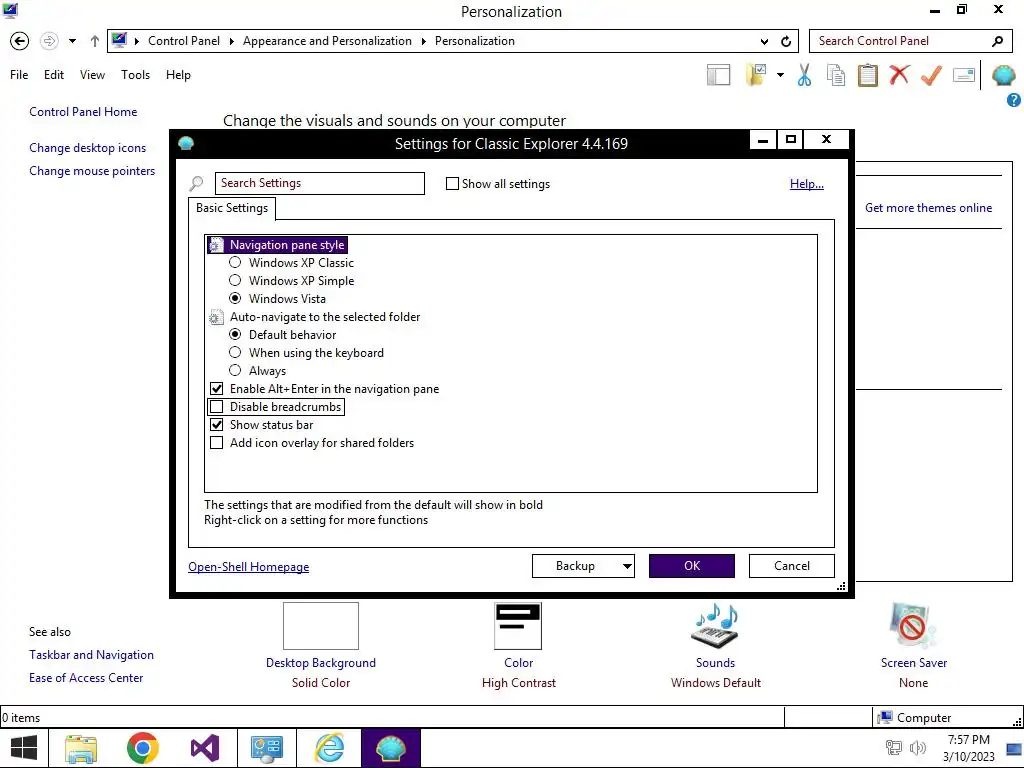Open Ease of Access Center link
Screen dimensions: 1024x768
tap(86, 678)
